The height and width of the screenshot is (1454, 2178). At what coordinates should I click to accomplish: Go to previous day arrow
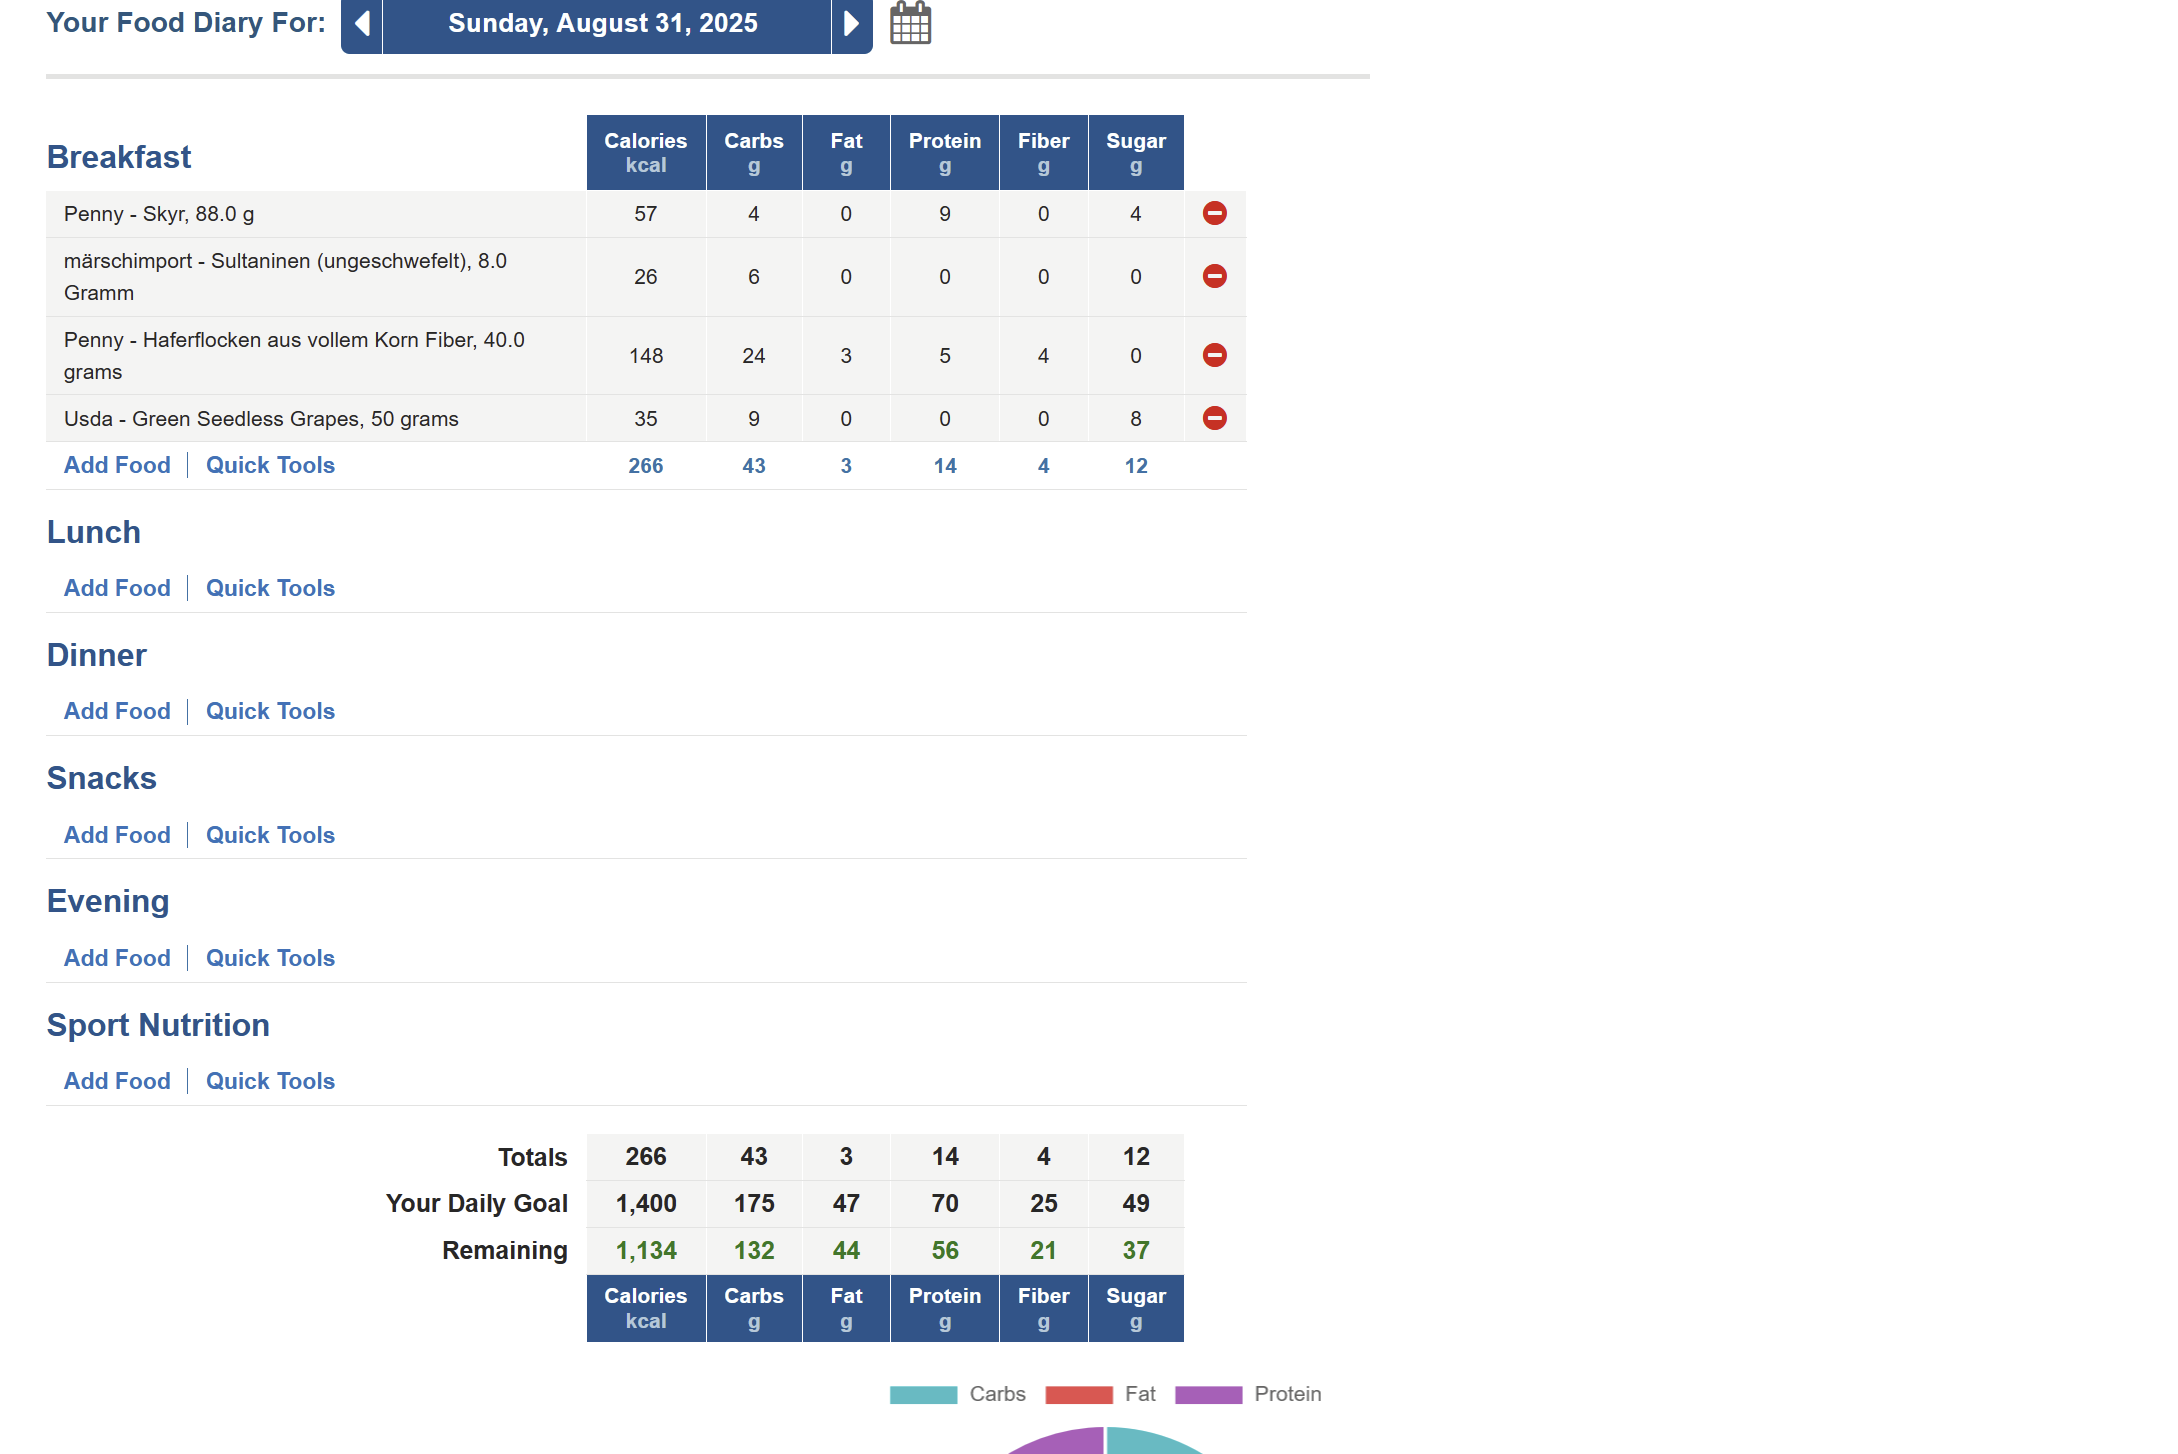[x=362, y=24]
